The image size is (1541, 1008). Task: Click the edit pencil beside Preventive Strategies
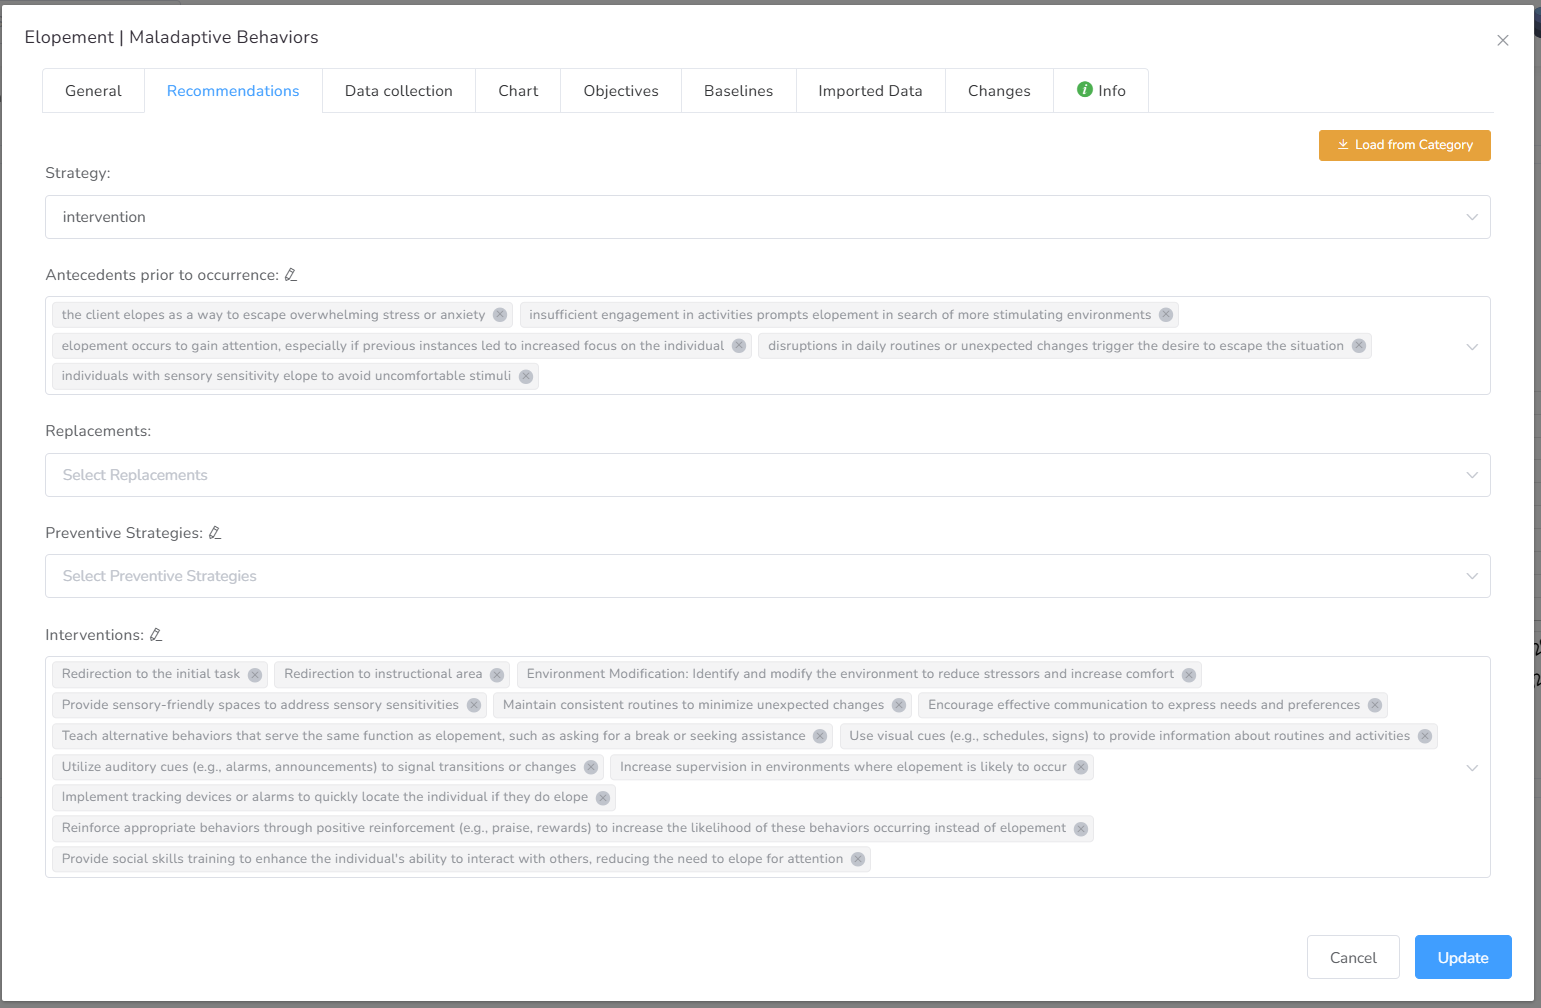215,533
